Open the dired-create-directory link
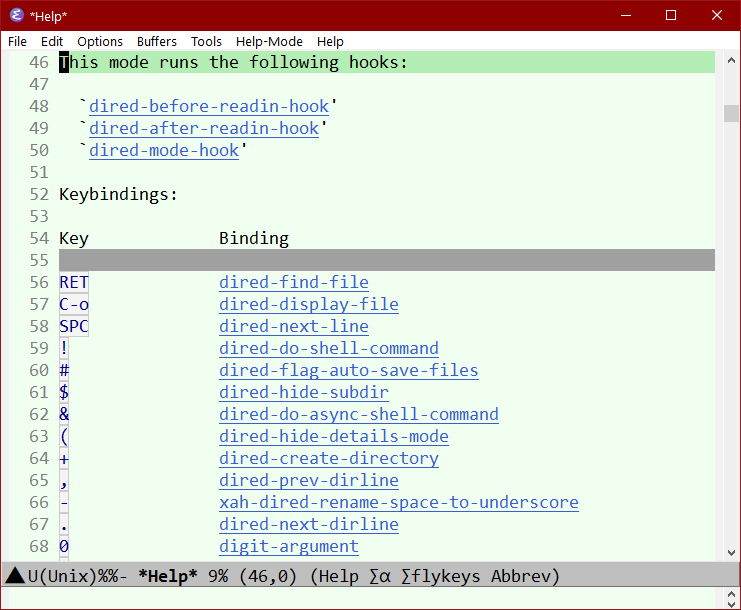Viewport: 741px width, 610px height. pos(328,458)
